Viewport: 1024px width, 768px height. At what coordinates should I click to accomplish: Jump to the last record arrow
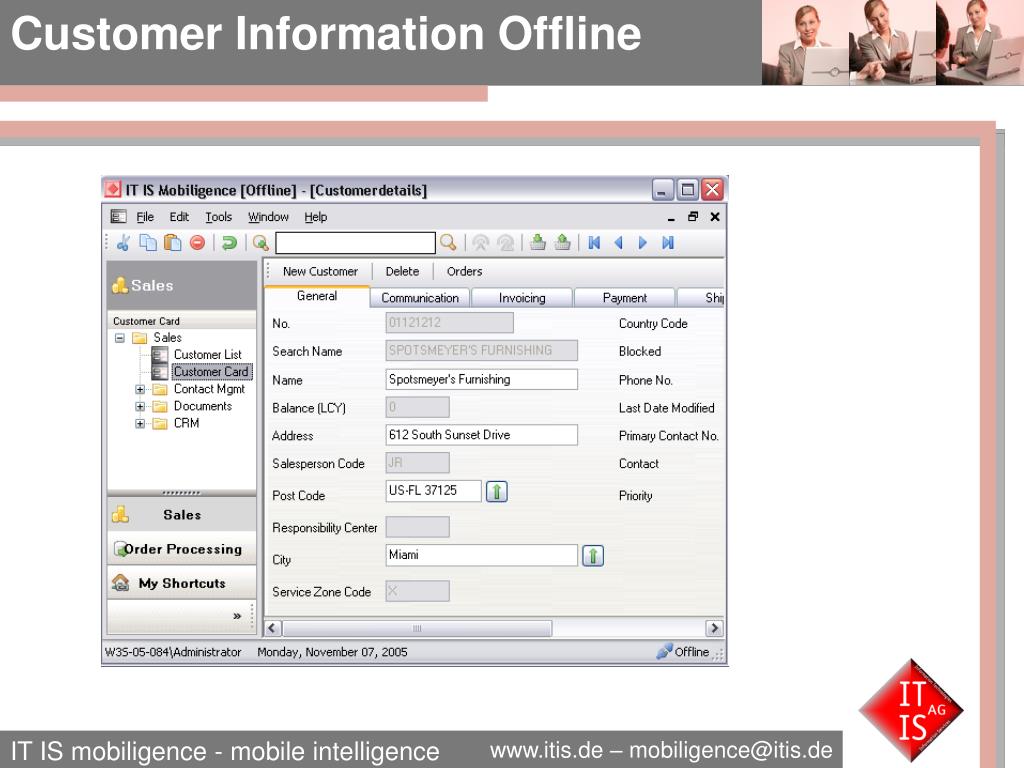[668, 242]
